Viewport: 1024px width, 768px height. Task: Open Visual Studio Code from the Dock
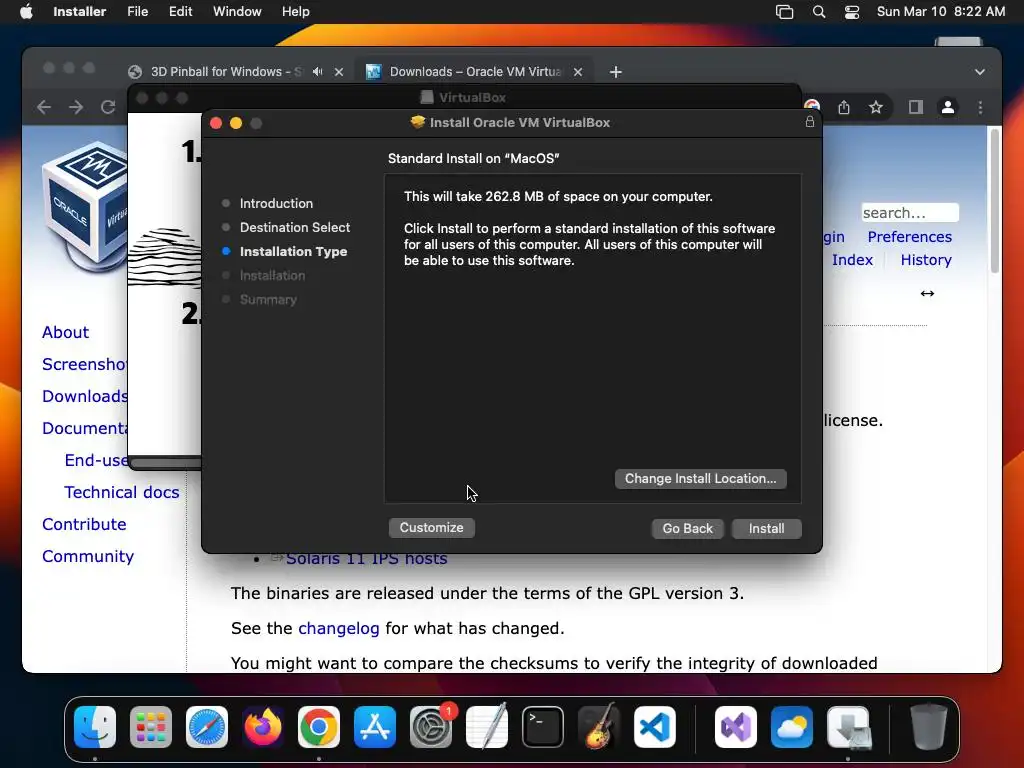click(x=655, y=726)
